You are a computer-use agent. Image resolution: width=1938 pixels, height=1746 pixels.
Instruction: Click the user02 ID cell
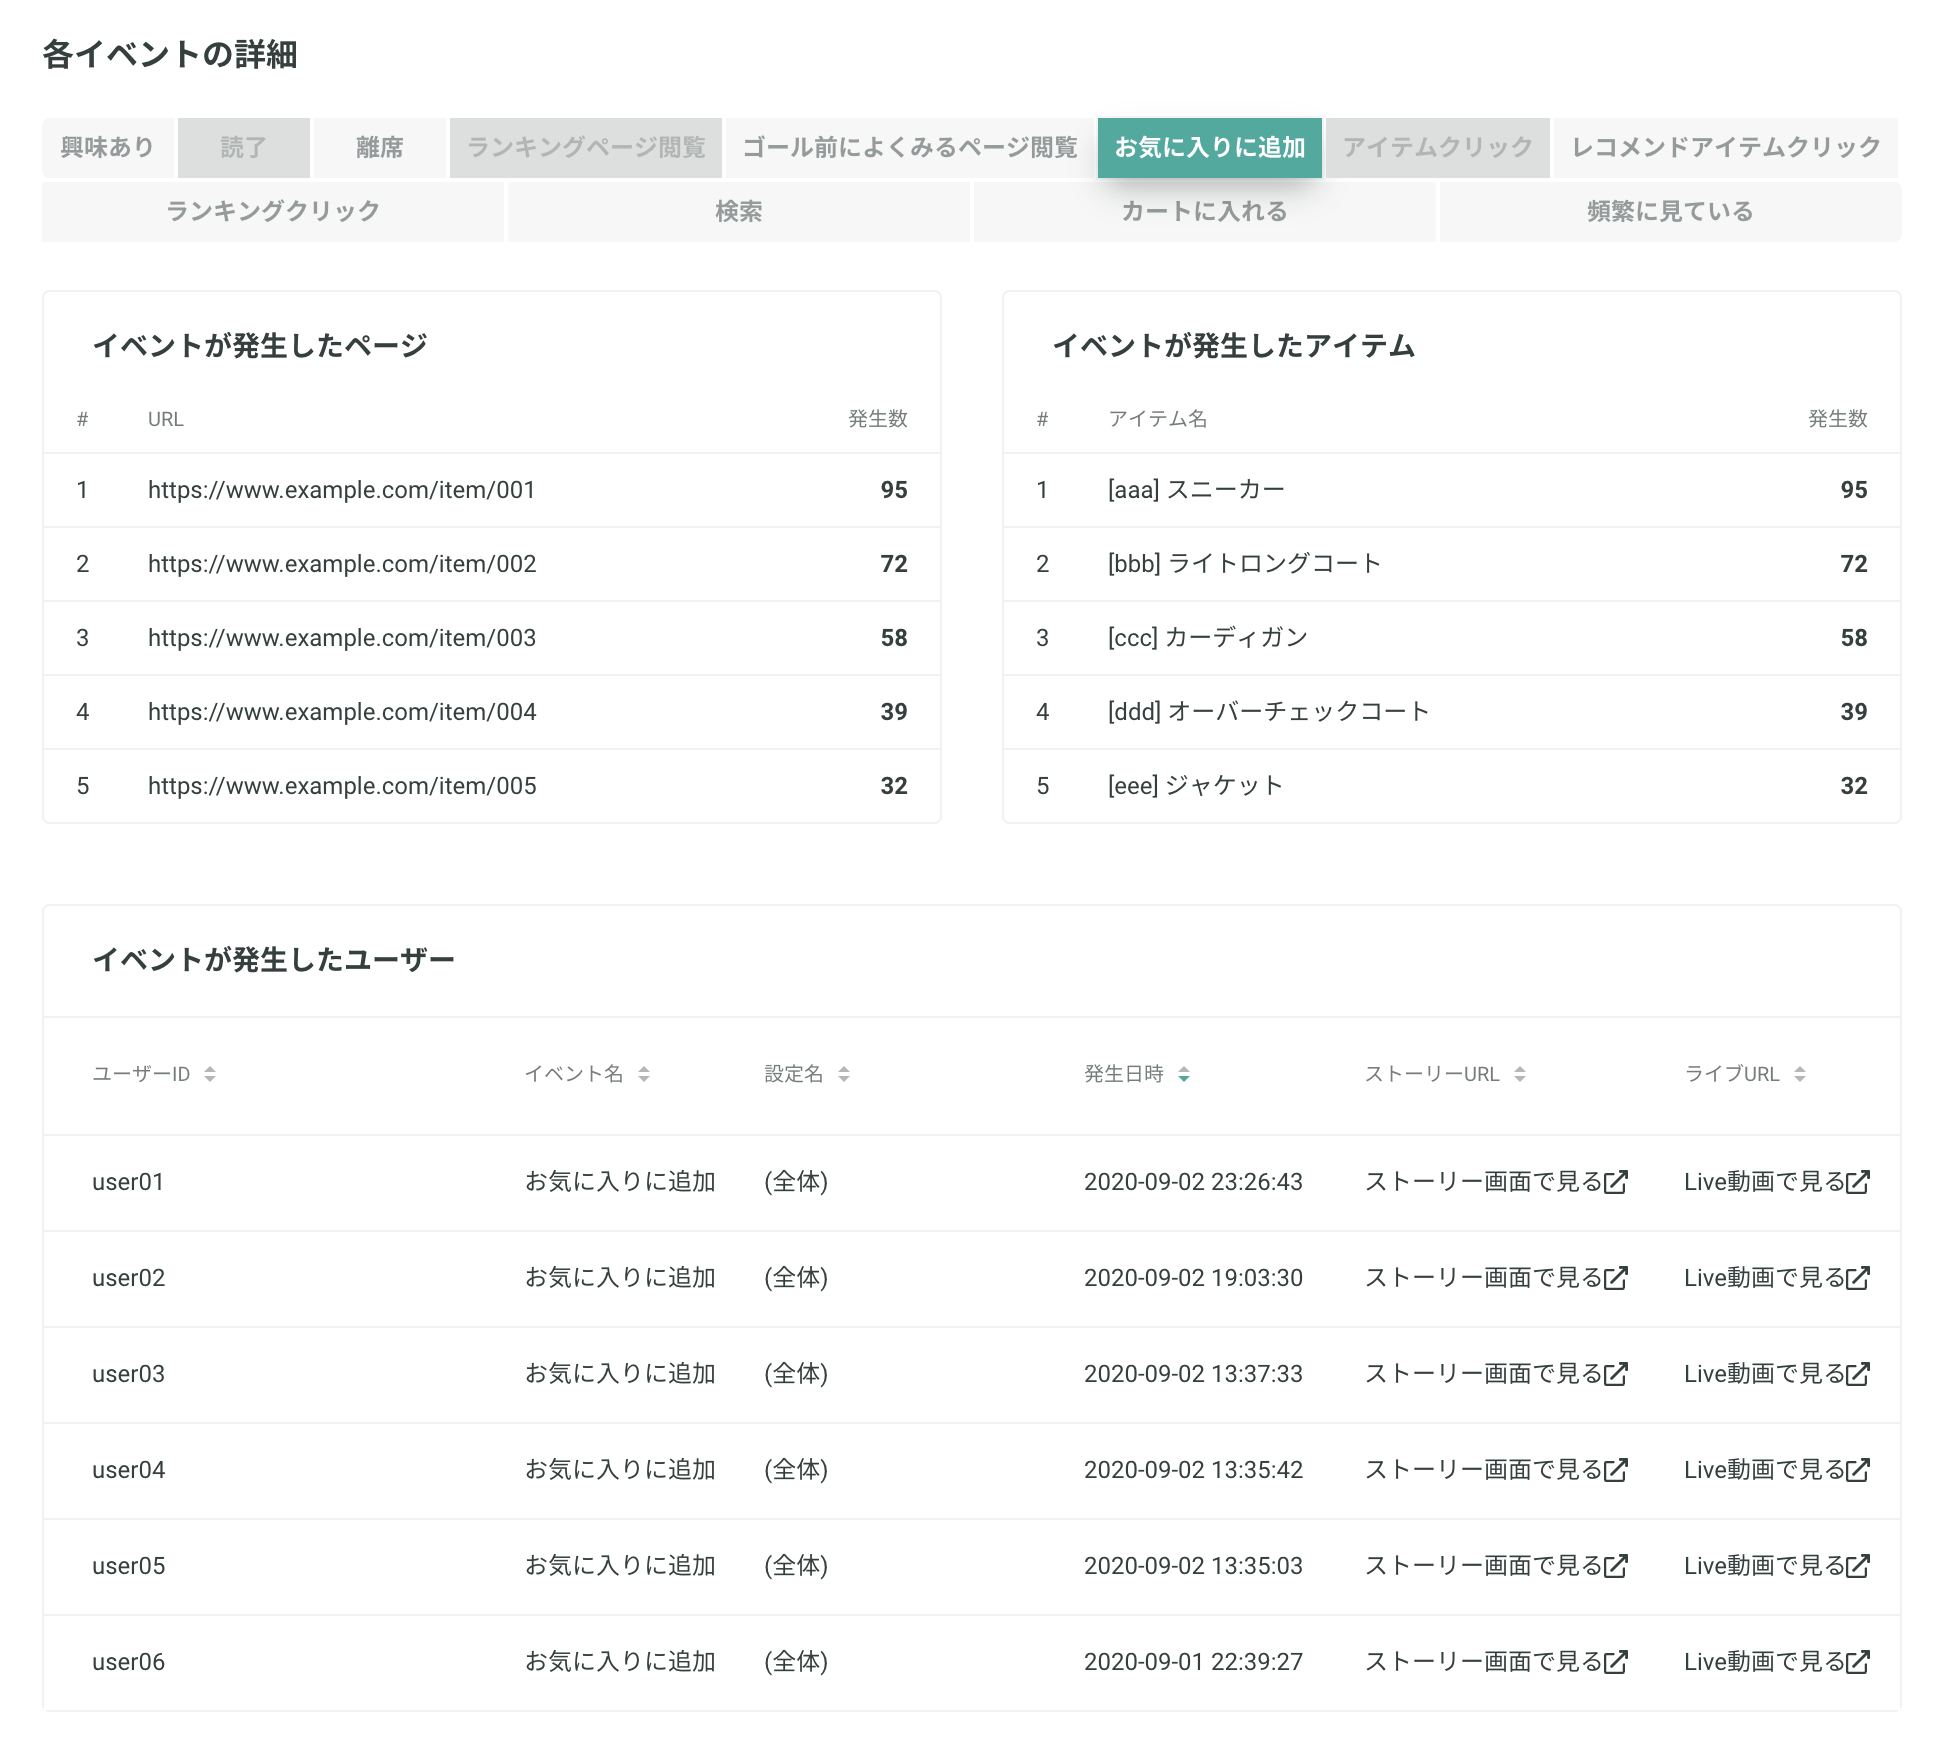coord(128,1278)
